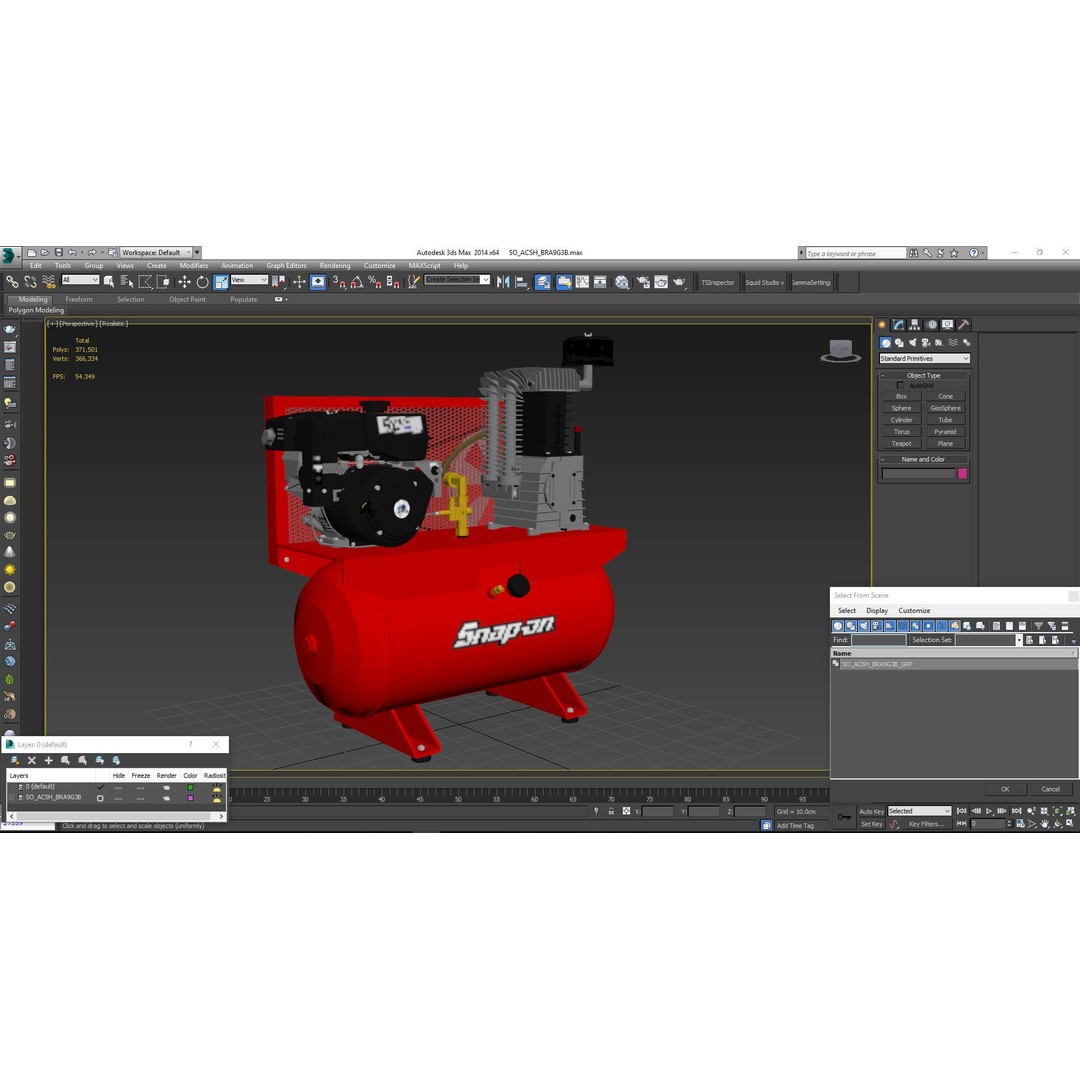Click OK in Select From Scene
The image size is (1080, 1080).
pos(1005,789)
